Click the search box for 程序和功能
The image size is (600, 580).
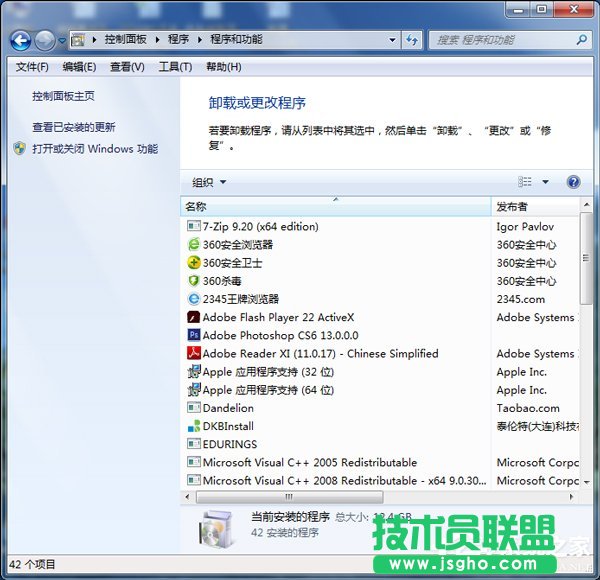[509, 40]
